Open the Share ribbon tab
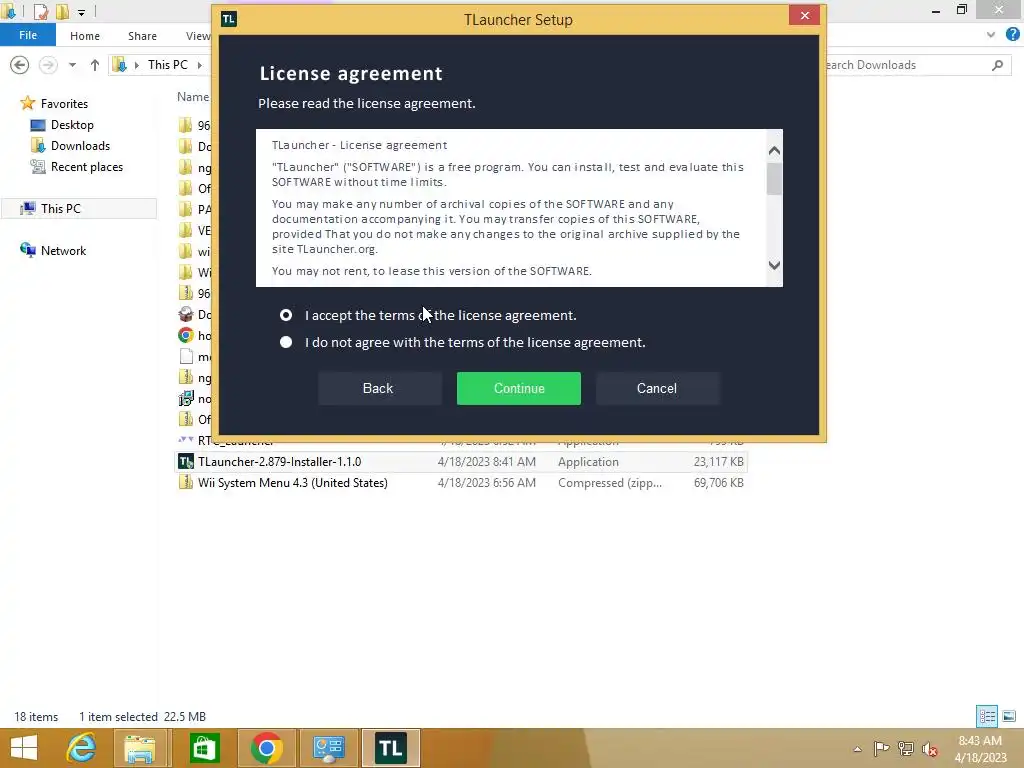1024x768 pixels. click(x=142, y=36)
